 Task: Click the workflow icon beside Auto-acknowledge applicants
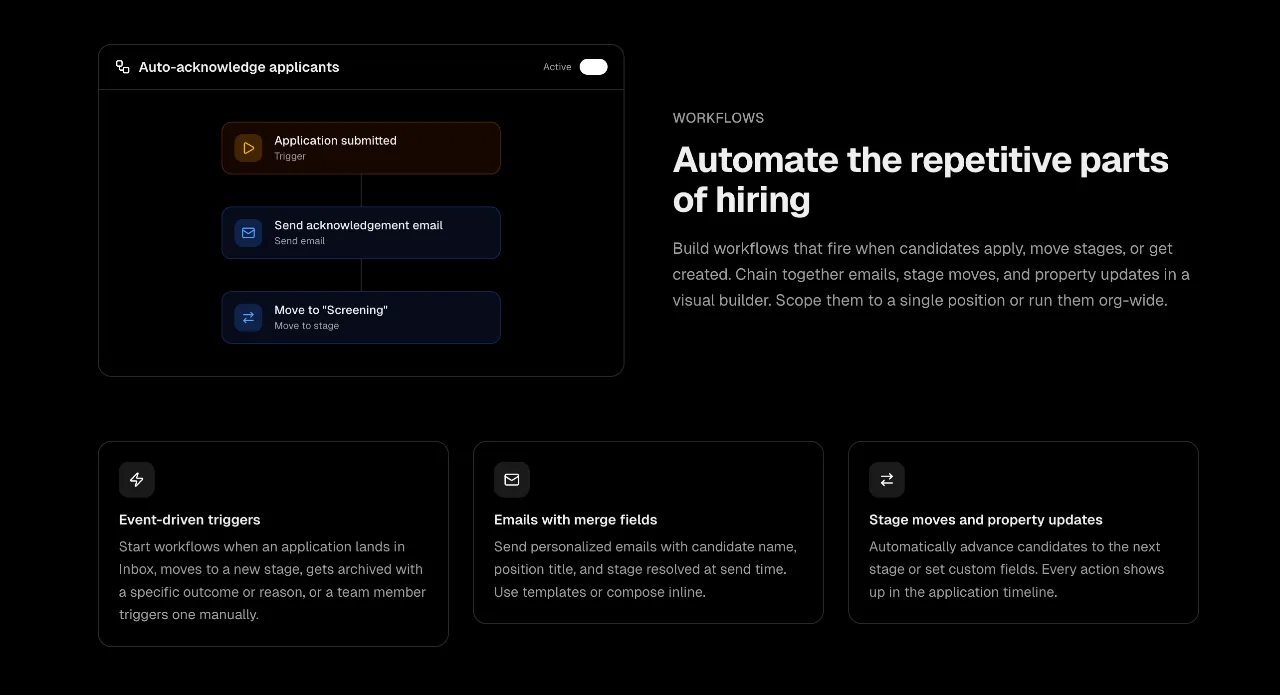(x=122, y=67)
